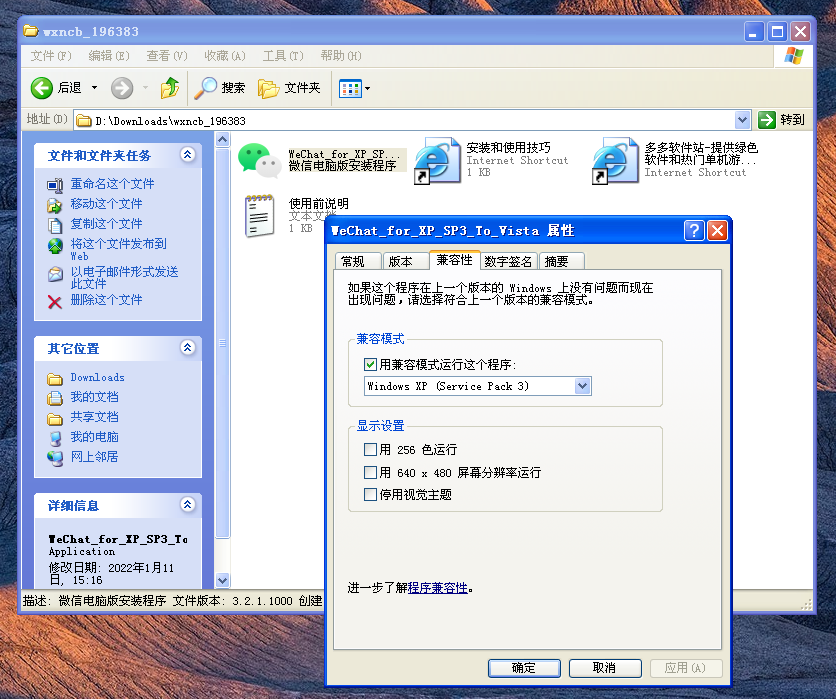Click the sidebar scrollbar down arrow
This screenshot has width=836, height=699.
click(222, 580)
